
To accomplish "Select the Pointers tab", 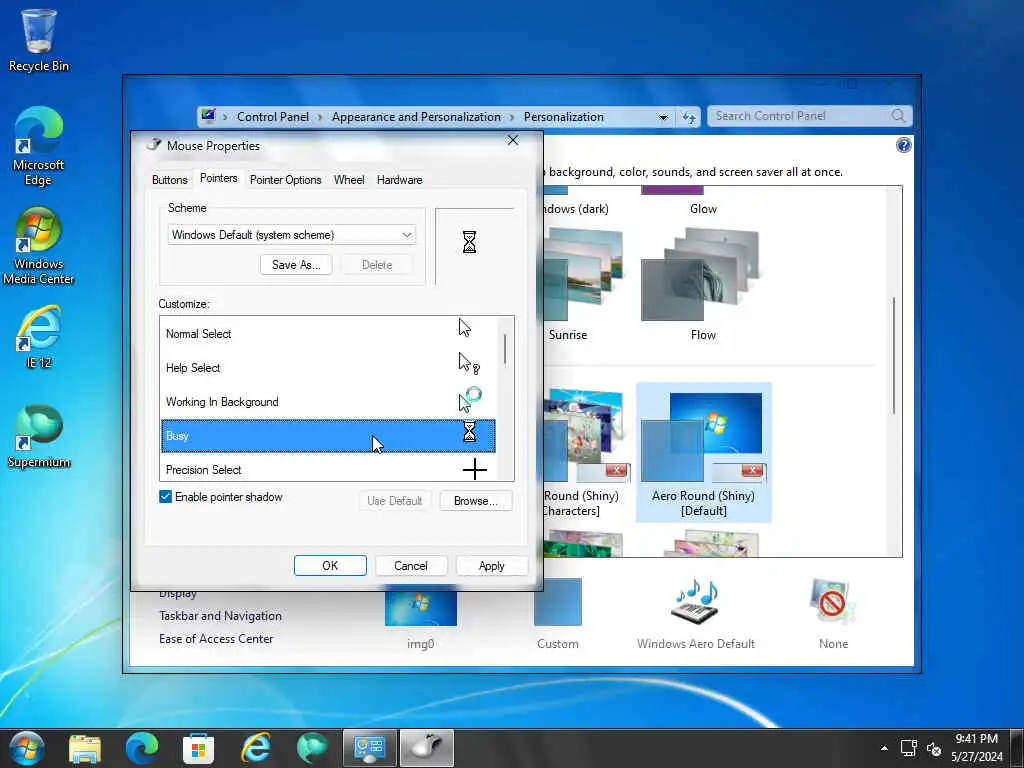I will [219, 178].
